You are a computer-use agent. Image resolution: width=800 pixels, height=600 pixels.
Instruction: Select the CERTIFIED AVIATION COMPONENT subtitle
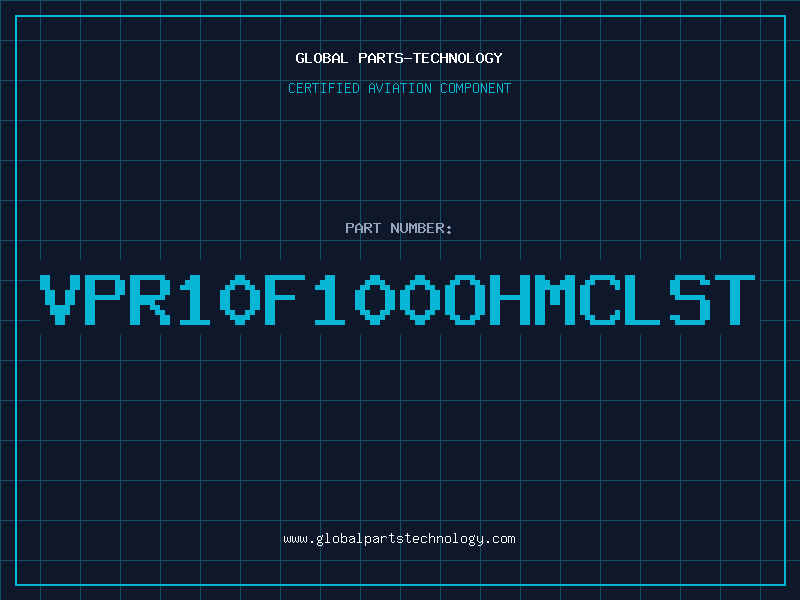(399, 88)
